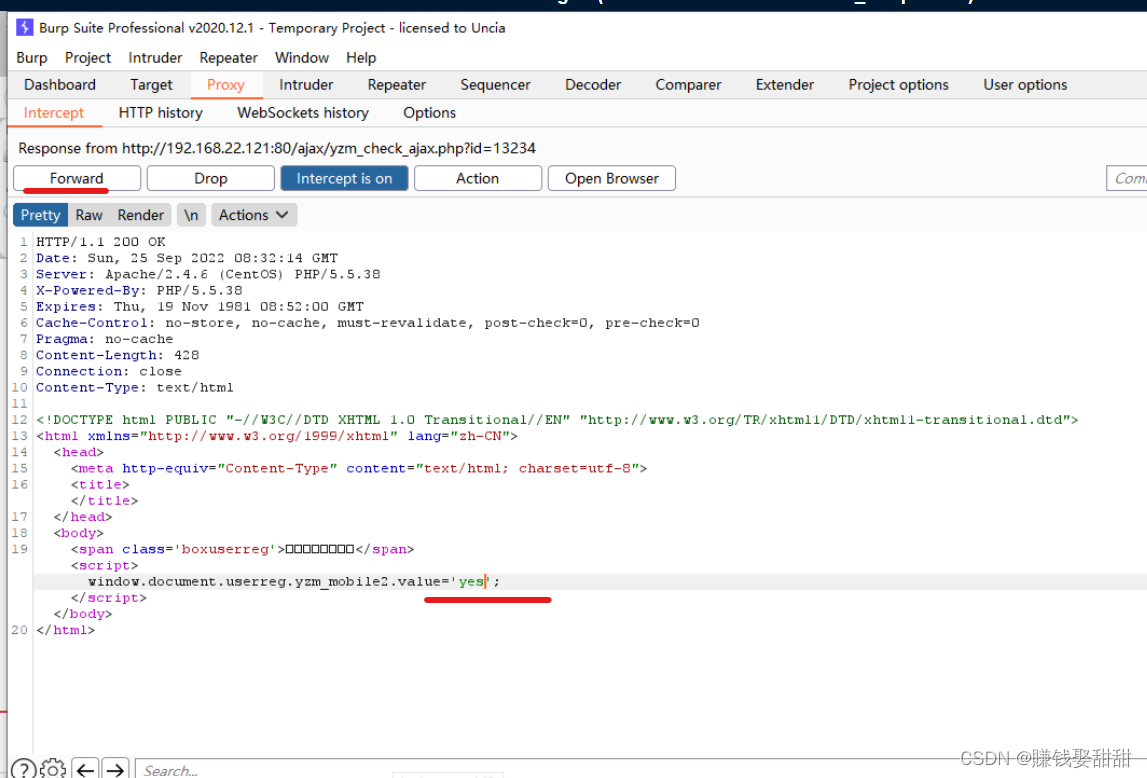The height and width of the screenshot is (778, 1147).
Task: Switch to the Target tab
Action: tap(151, 85)
